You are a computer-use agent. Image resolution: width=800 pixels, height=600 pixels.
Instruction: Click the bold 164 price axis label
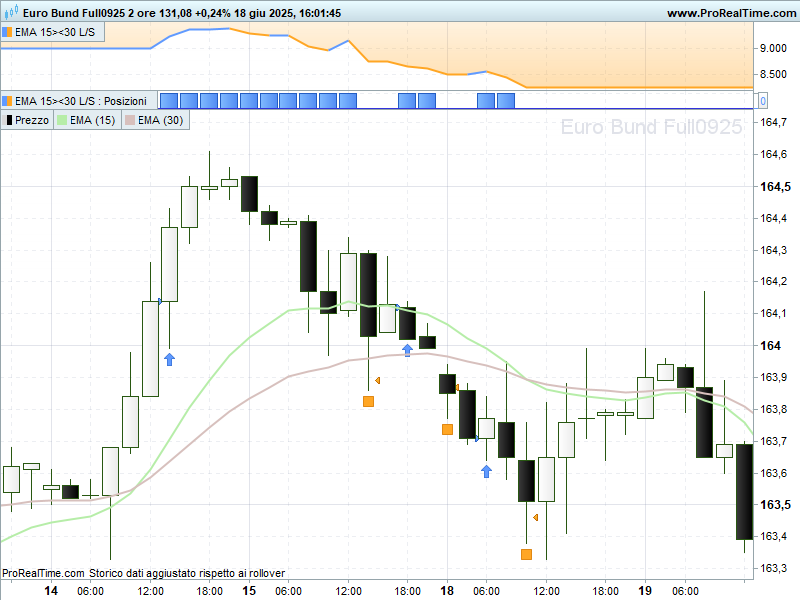(x=770, y=346)
